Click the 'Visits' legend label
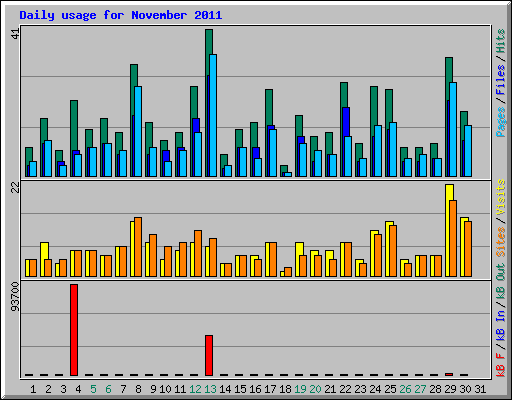Screen dimensions: 512x400 tap(501, 197)
